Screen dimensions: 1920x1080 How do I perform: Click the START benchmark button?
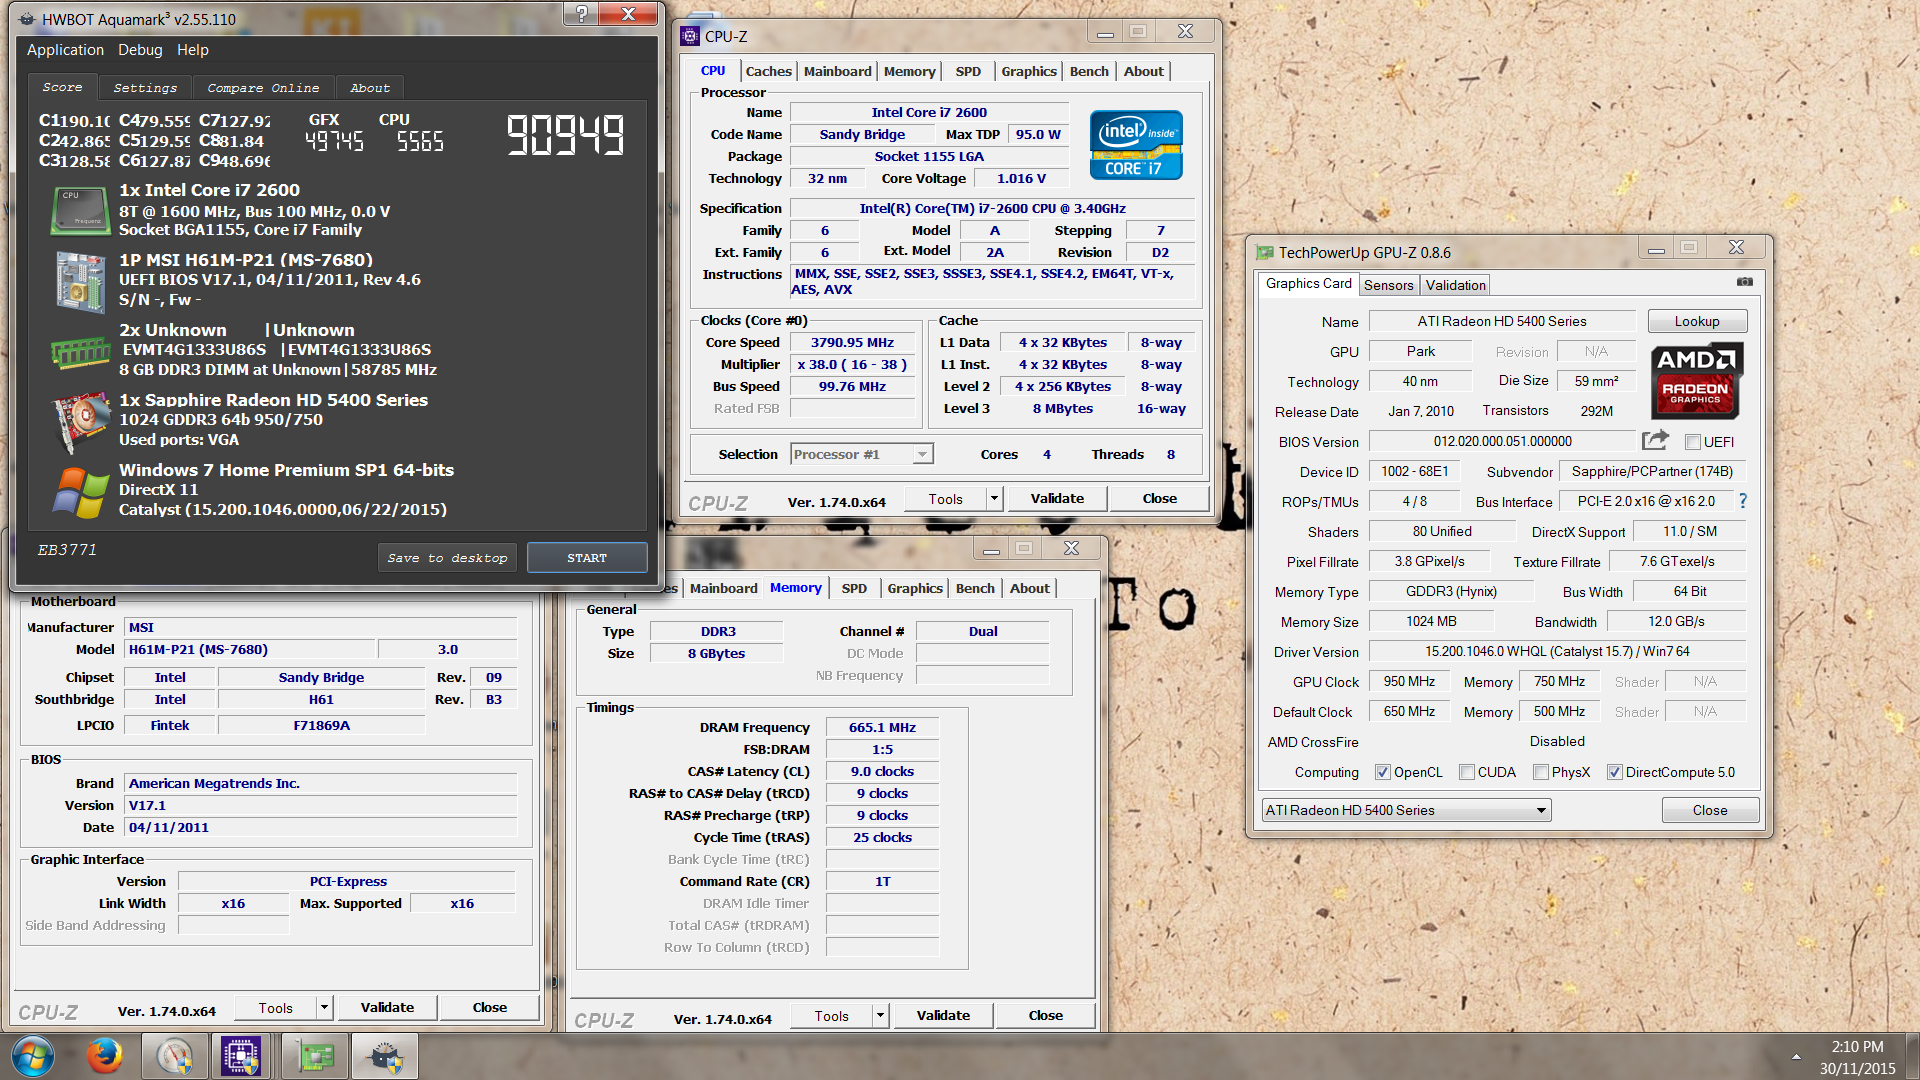coord(587,558)
